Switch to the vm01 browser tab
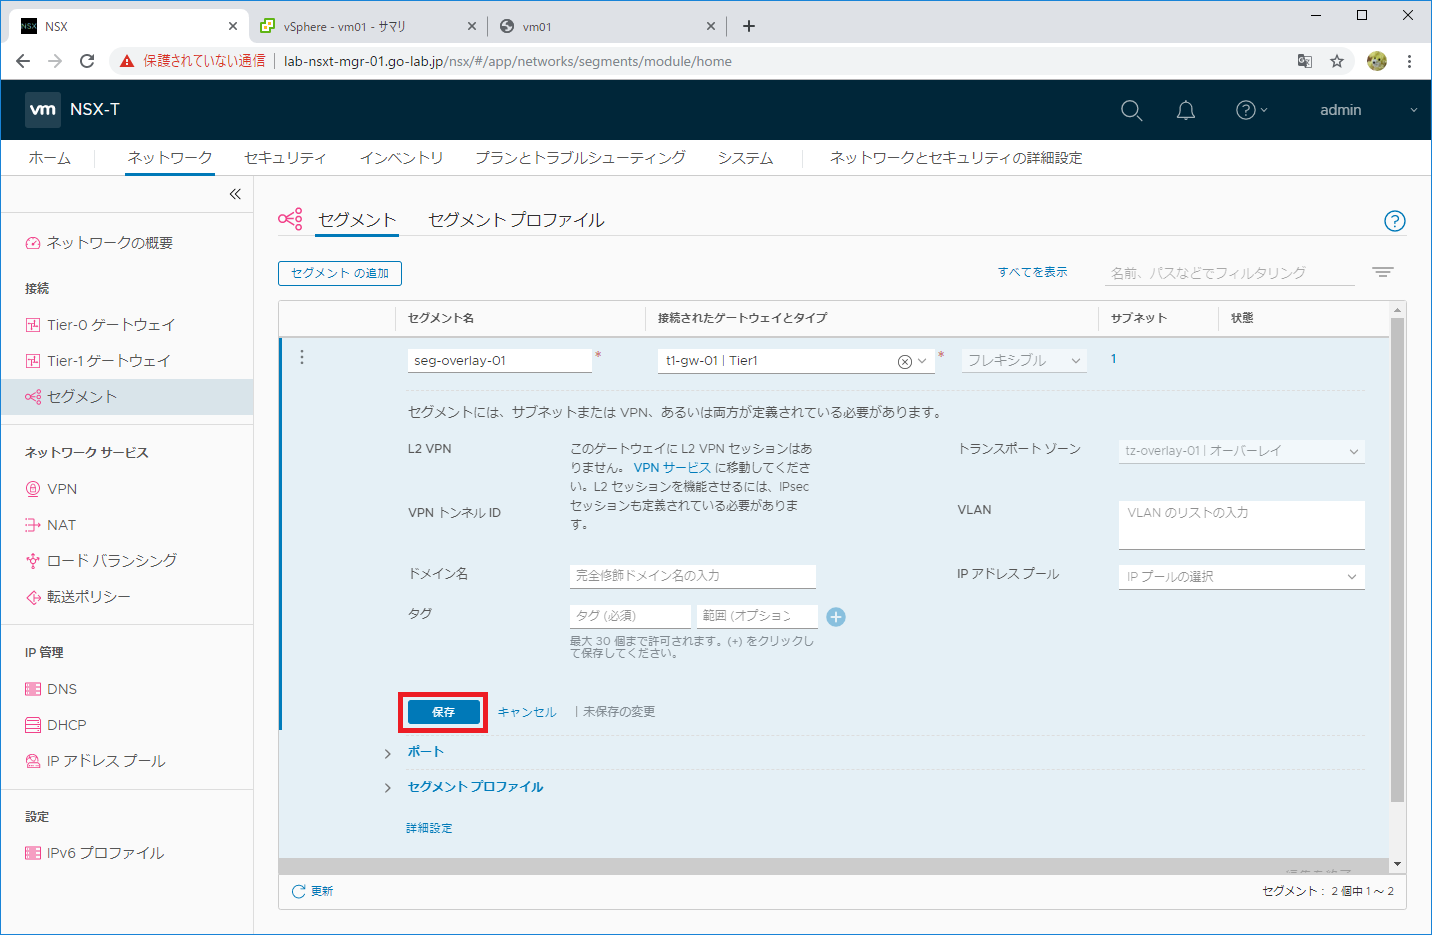Image resolution: width=1432 pixels, height=935 pixels. pyautogui.click(x=606, y=26)
